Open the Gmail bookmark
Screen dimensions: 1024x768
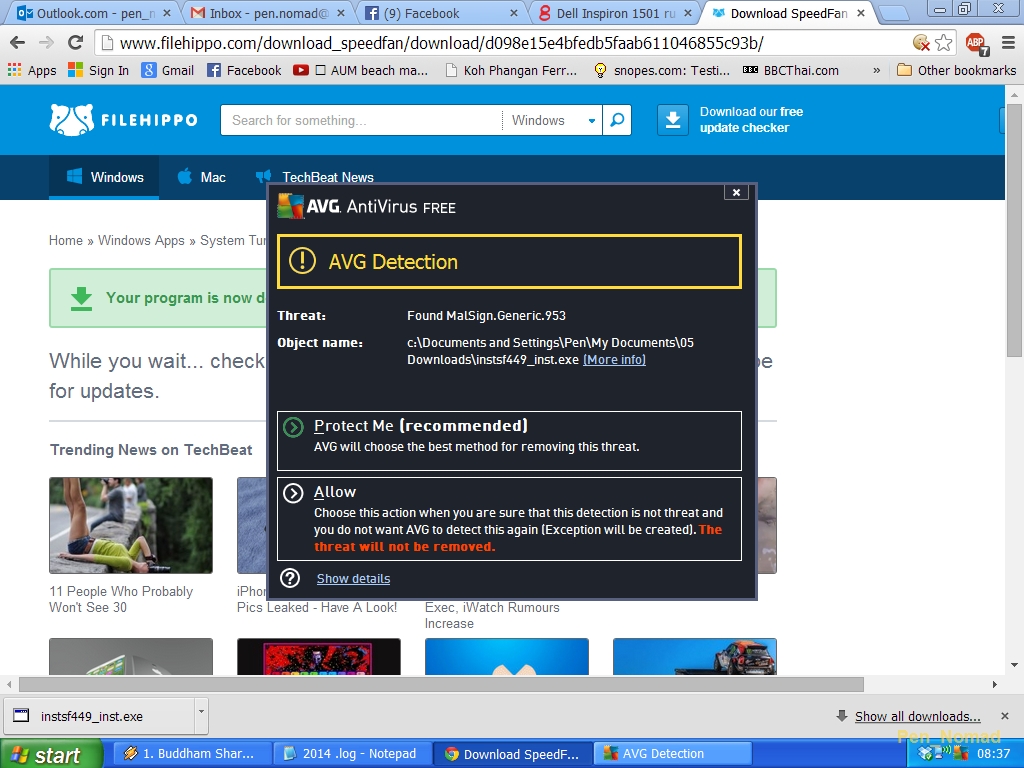(x=168, y=70)
